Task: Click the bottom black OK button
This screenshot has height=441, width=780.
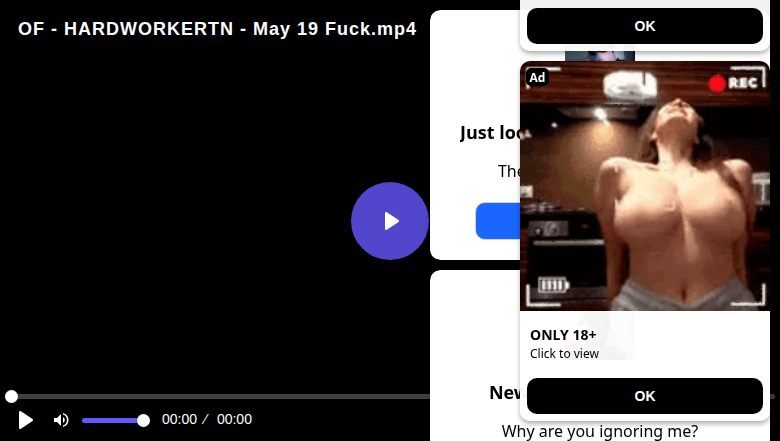Action: click(x=645, y=396)
